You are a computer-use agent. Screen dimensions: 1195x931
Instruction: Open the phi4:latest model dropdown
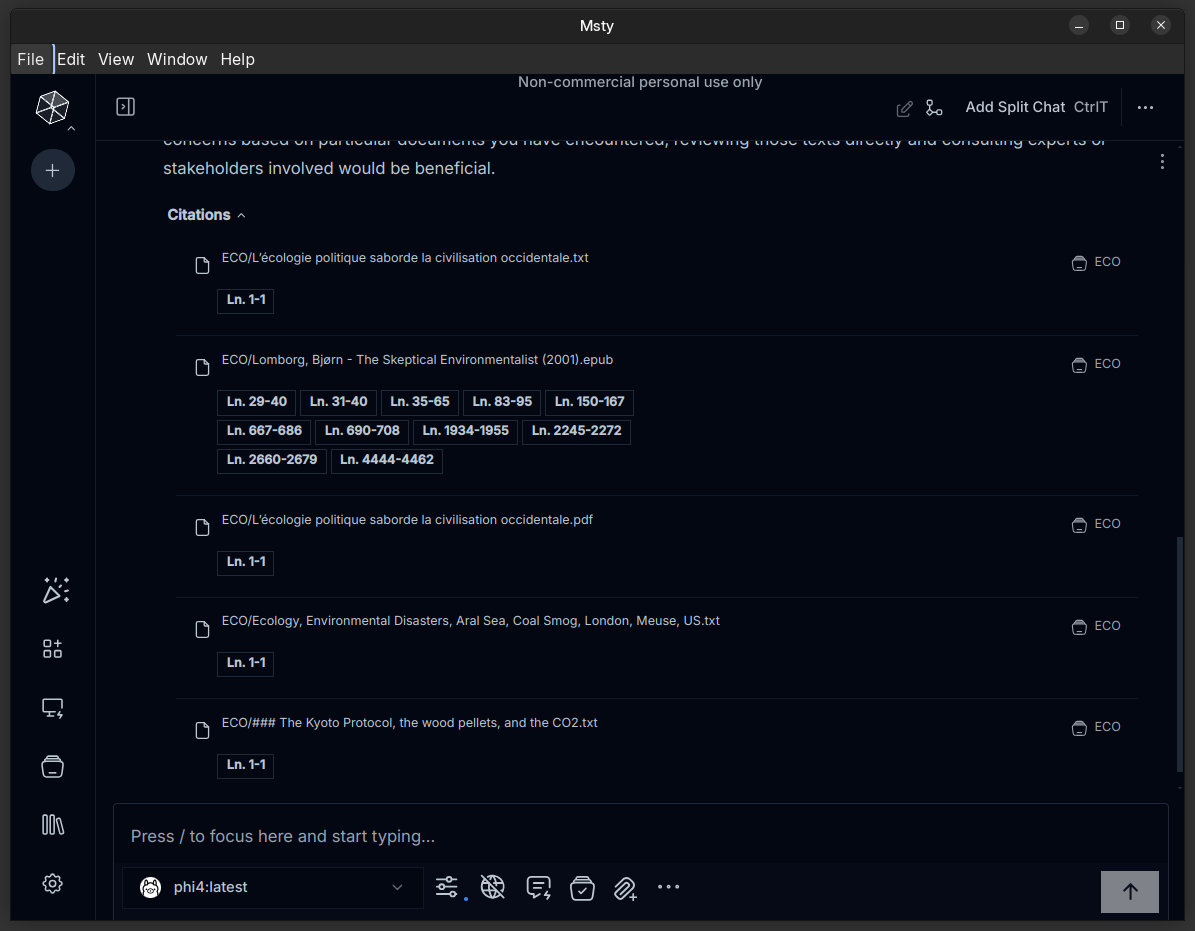(x=272, y=887)
